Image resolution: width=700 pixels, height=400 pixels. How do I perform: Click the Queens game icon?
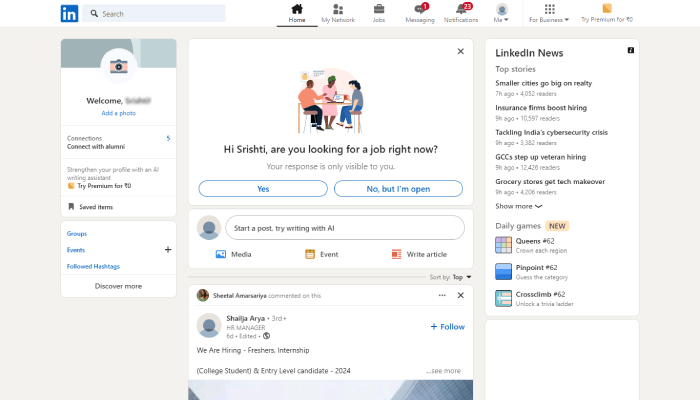[503, 245]
